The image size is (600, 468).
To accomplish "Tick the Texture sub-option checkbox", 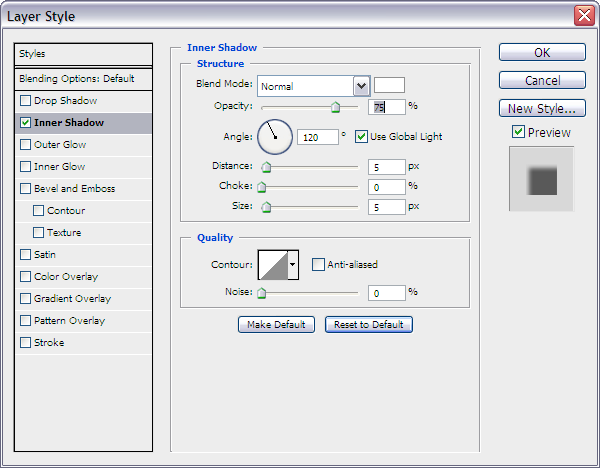I will 38,233.
